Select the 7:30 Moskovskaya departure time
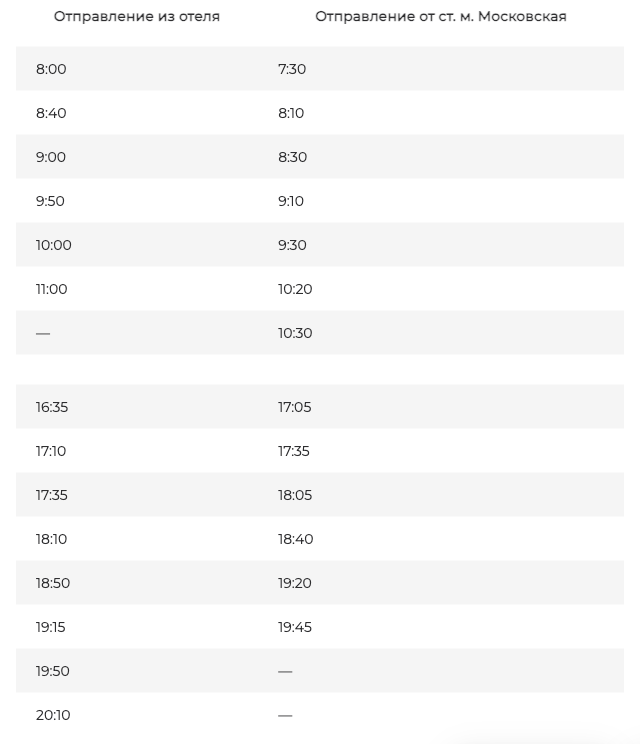Image resolution: width=640 pixels, height=744 pixels. point(292,69)
